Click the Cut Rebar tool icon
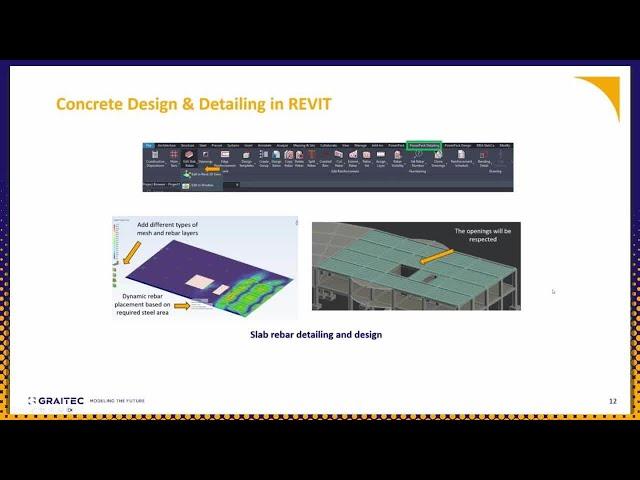 coord(339,155)
